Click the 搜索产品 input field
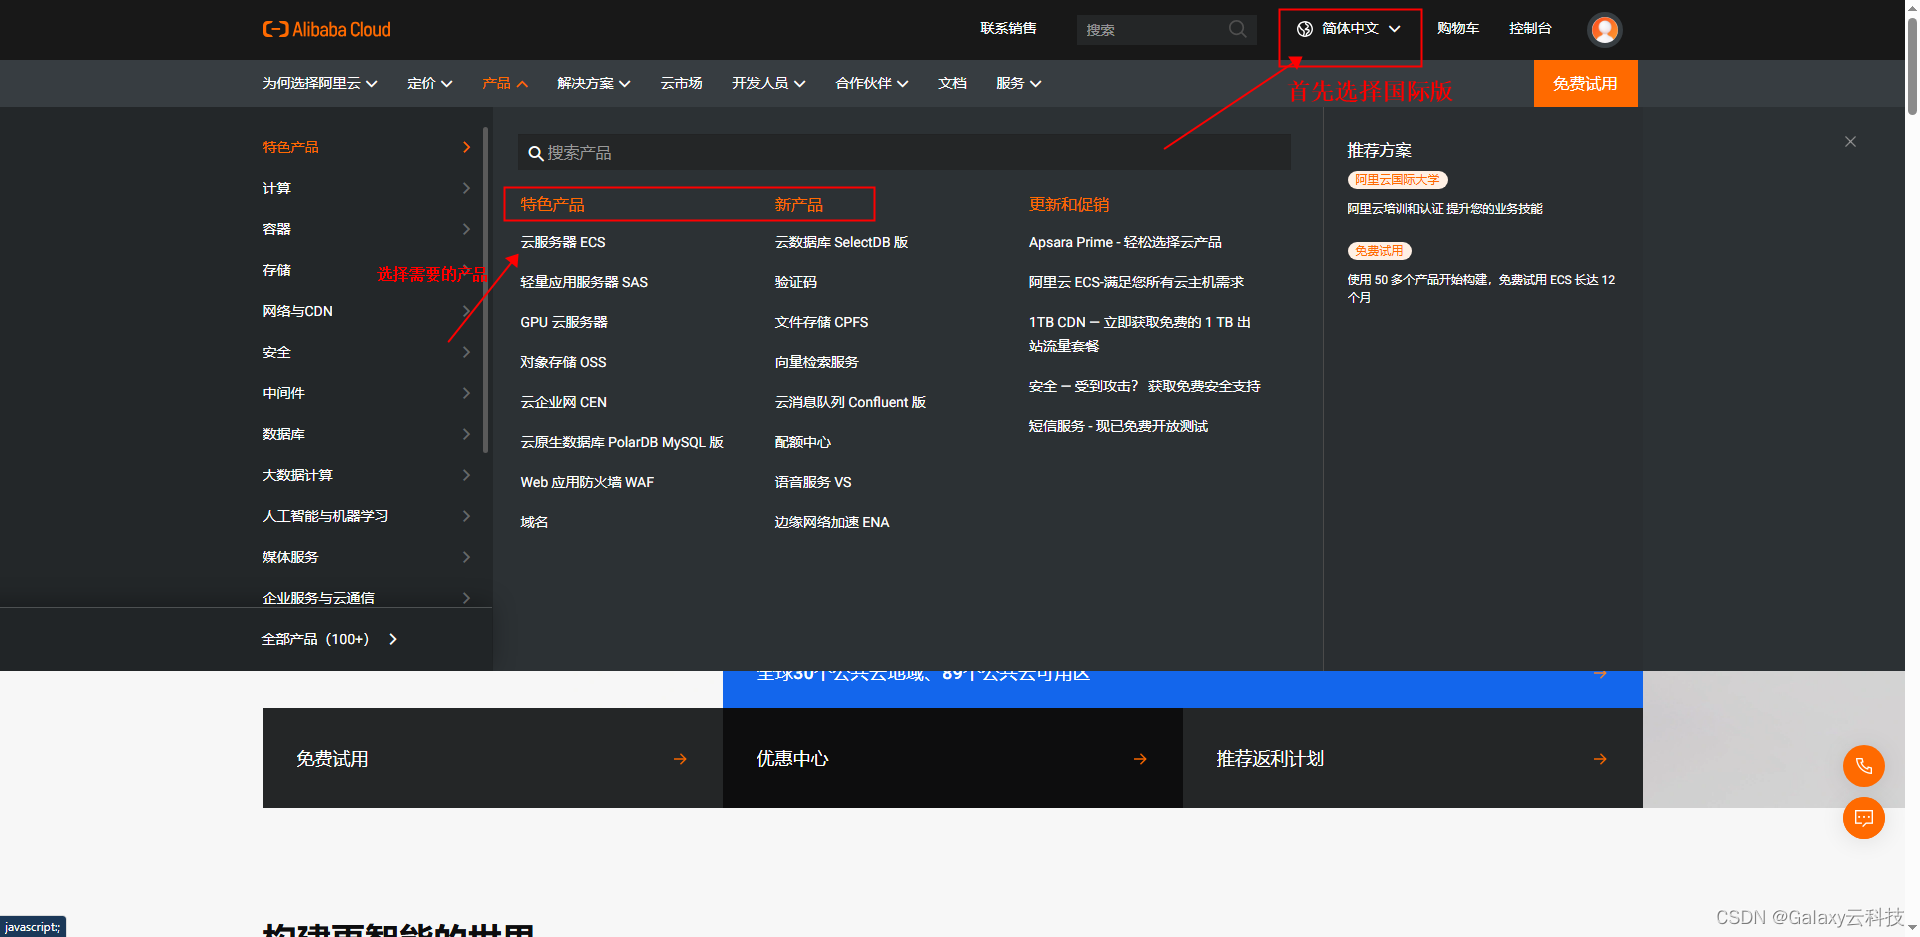The width and height of the screenshot is (1920, 937). (904, 153)
